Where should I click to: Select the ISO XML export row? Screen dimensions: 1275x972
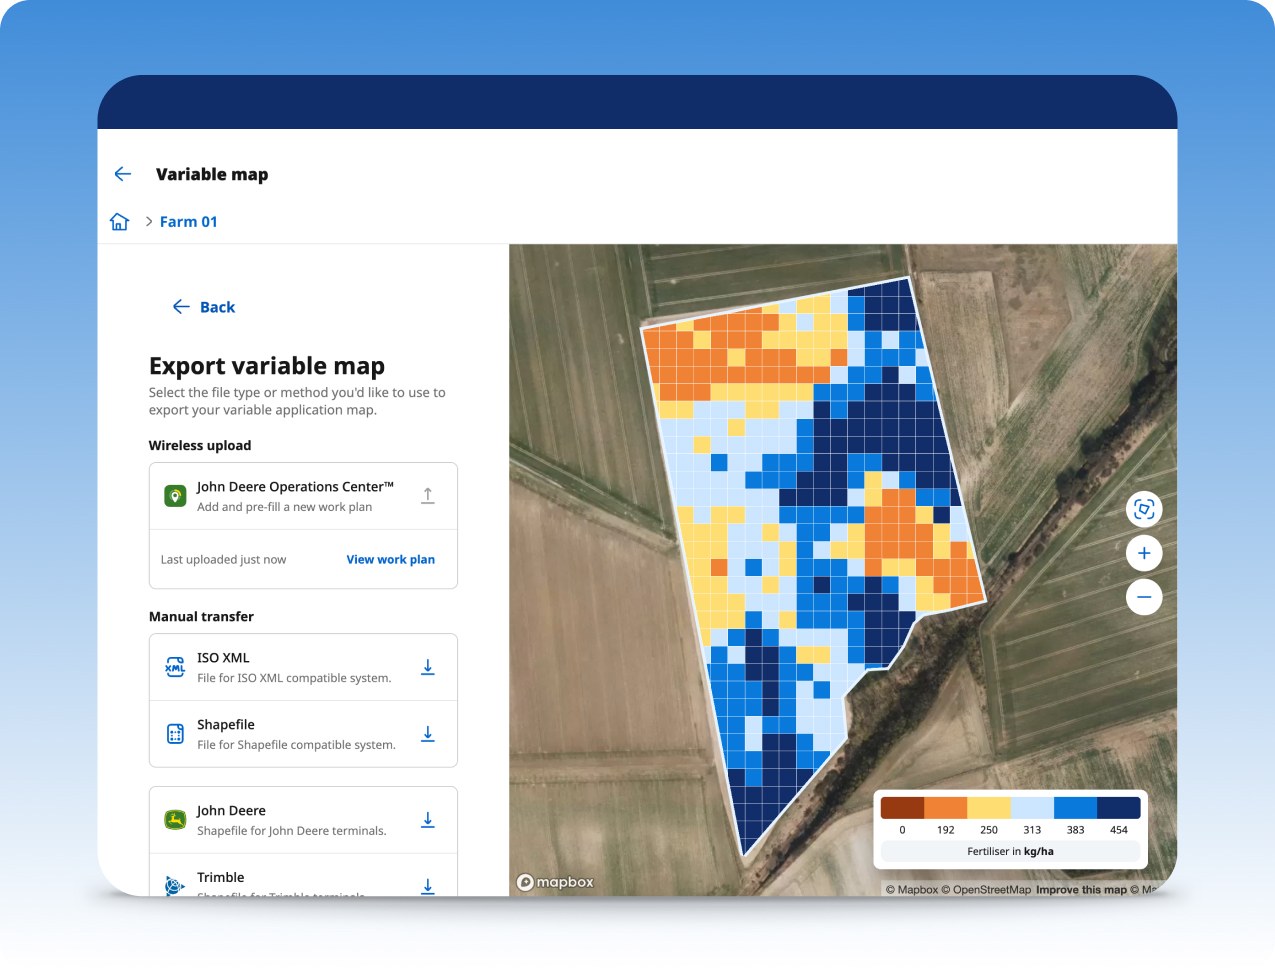click(290, 667)
